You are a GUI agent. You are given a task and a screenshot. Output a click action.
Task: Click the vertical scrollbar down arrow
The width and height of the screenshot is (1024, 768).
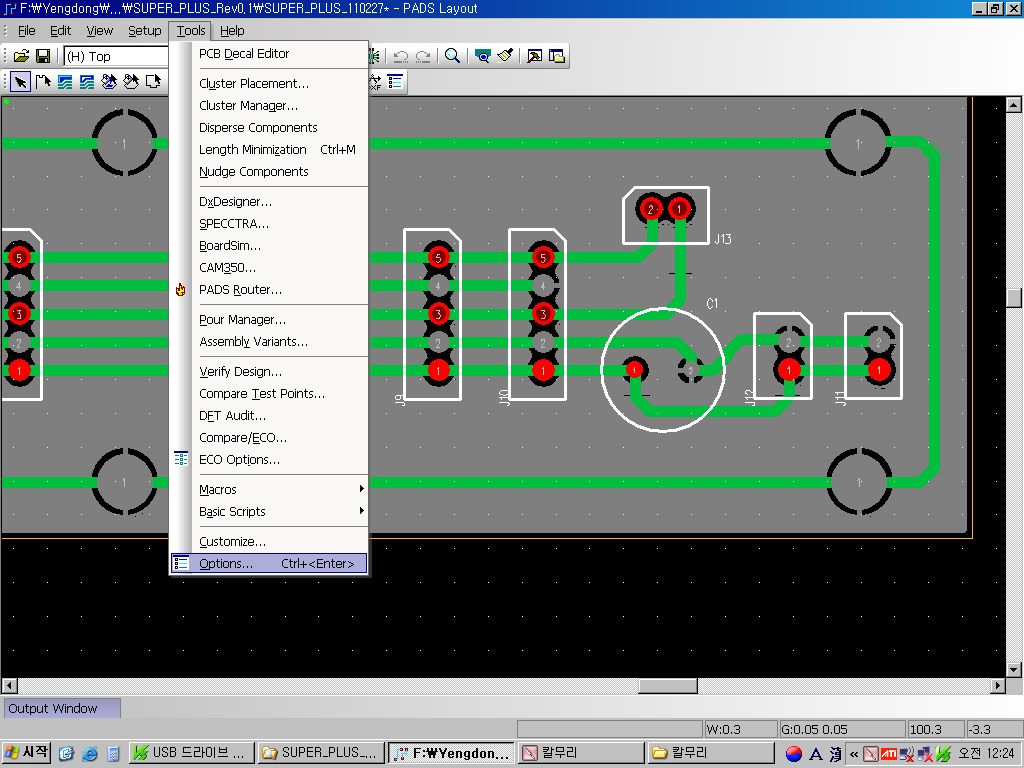pyautogui.click(x=1014, y=670)
